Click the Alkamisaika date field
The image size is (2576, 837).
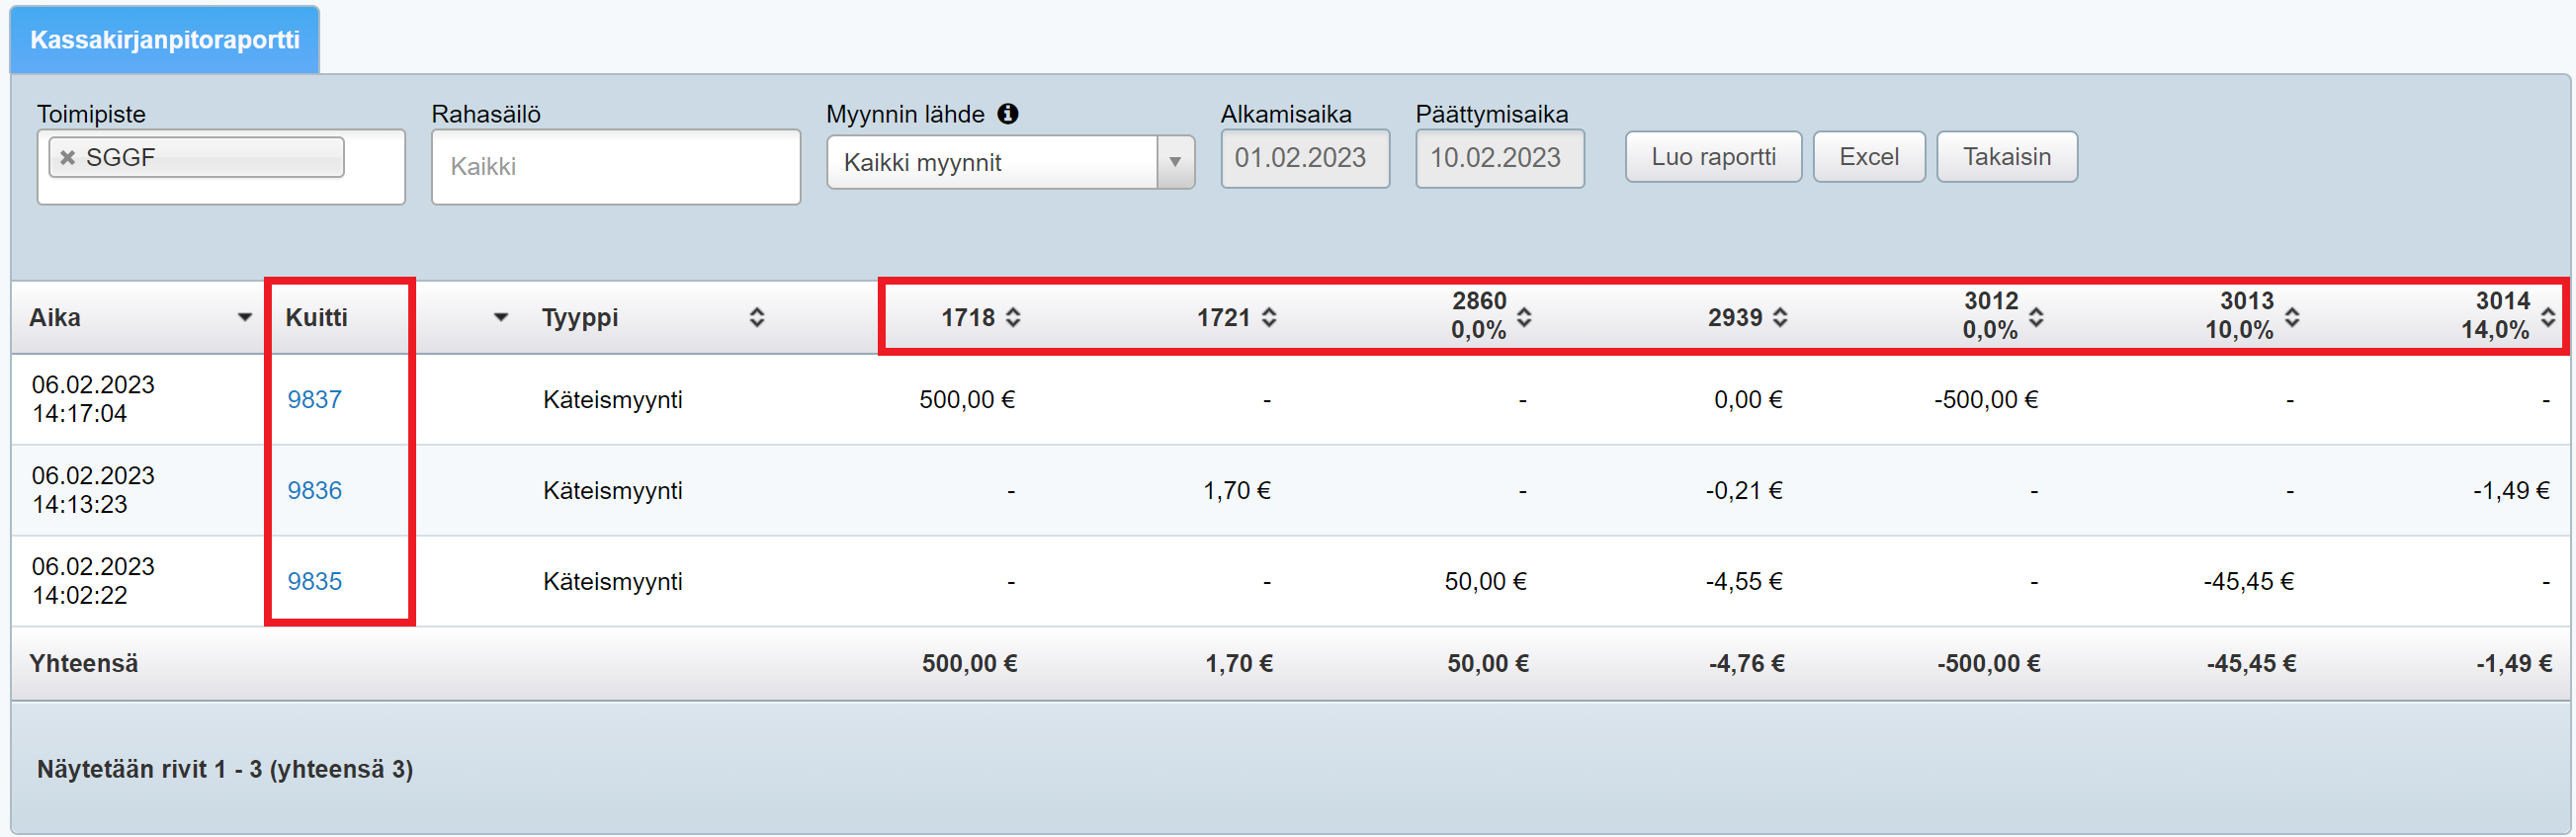click(x=1304, y=158)
